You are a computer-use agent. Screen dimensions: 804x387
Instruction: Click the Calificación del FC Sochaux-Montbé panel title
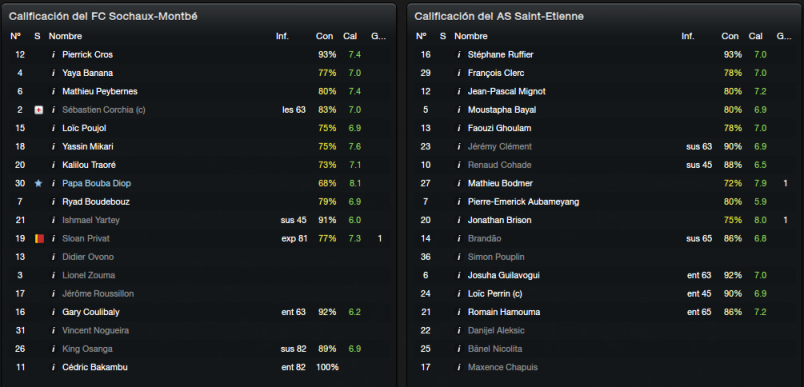(103, 16)
